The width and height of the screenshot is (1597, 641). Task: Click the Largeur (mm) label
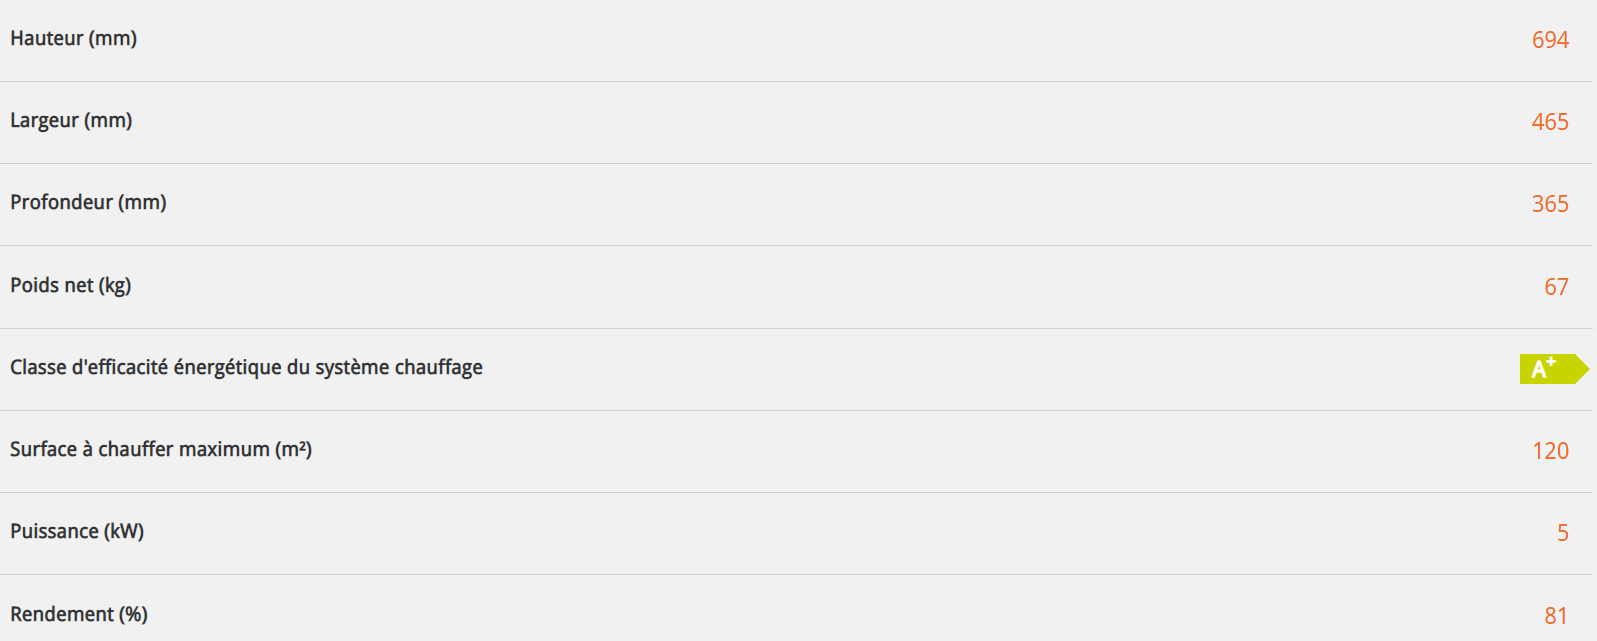pos(71,121)
